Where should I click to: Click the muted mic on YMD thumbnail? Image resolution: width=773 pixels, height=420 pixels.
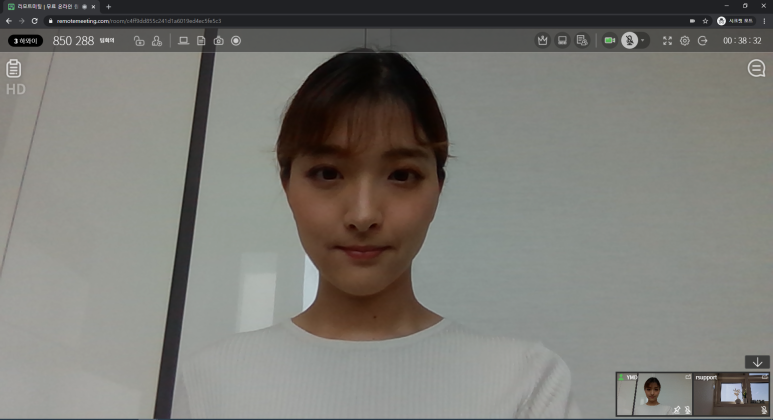point(687,410)
